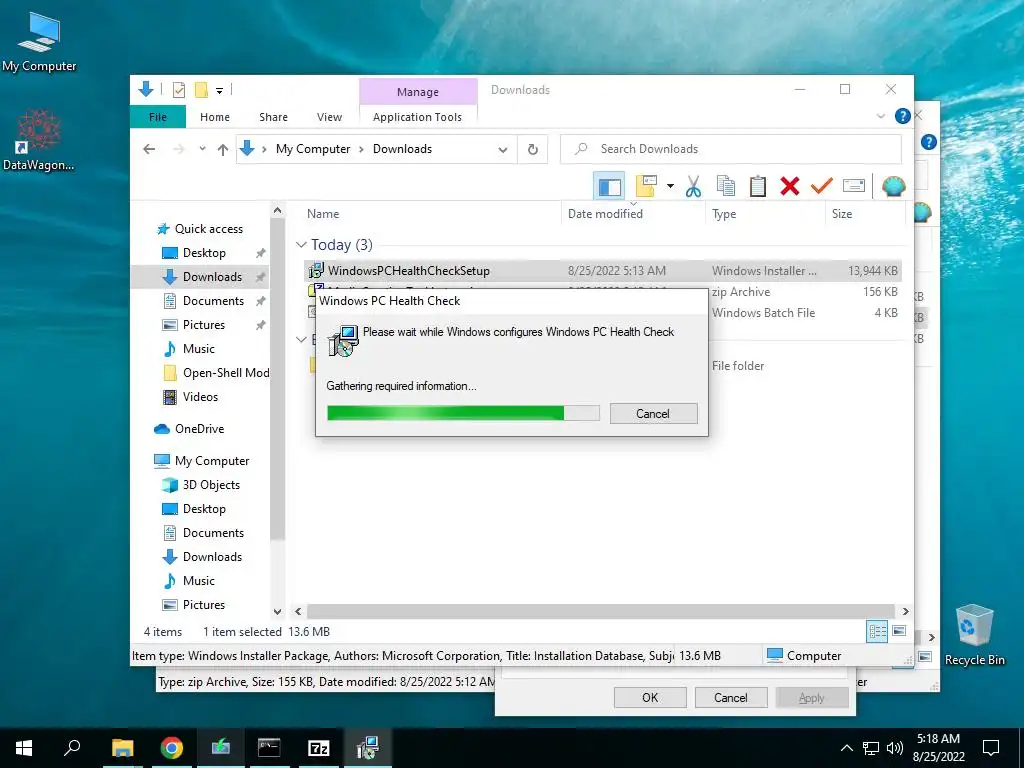Switch to the Share ribbon tab

(x=273, y=117)
